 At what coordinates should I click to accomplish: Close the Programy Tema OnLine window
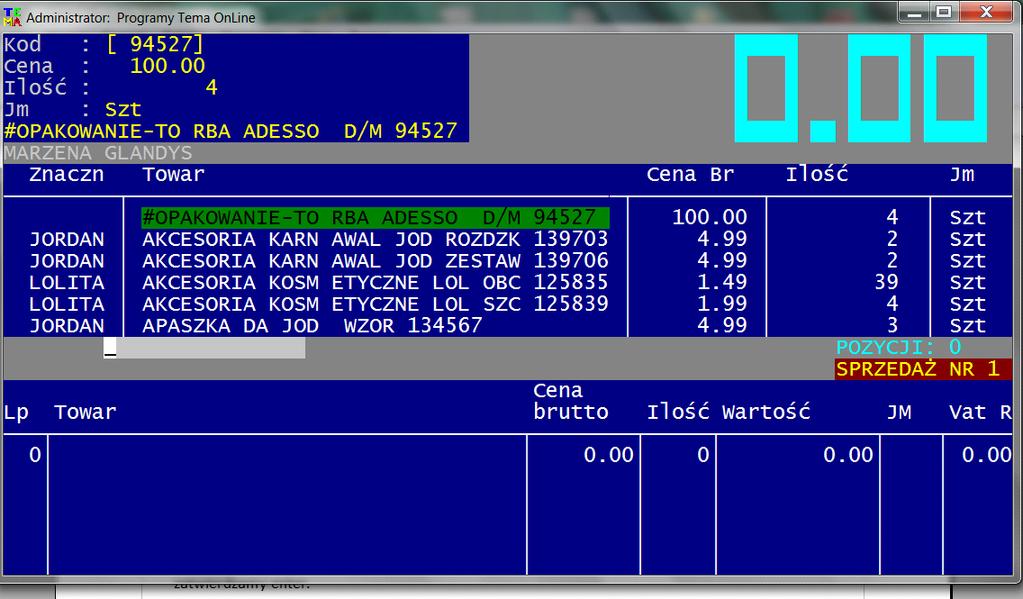[x=986, y=12]
